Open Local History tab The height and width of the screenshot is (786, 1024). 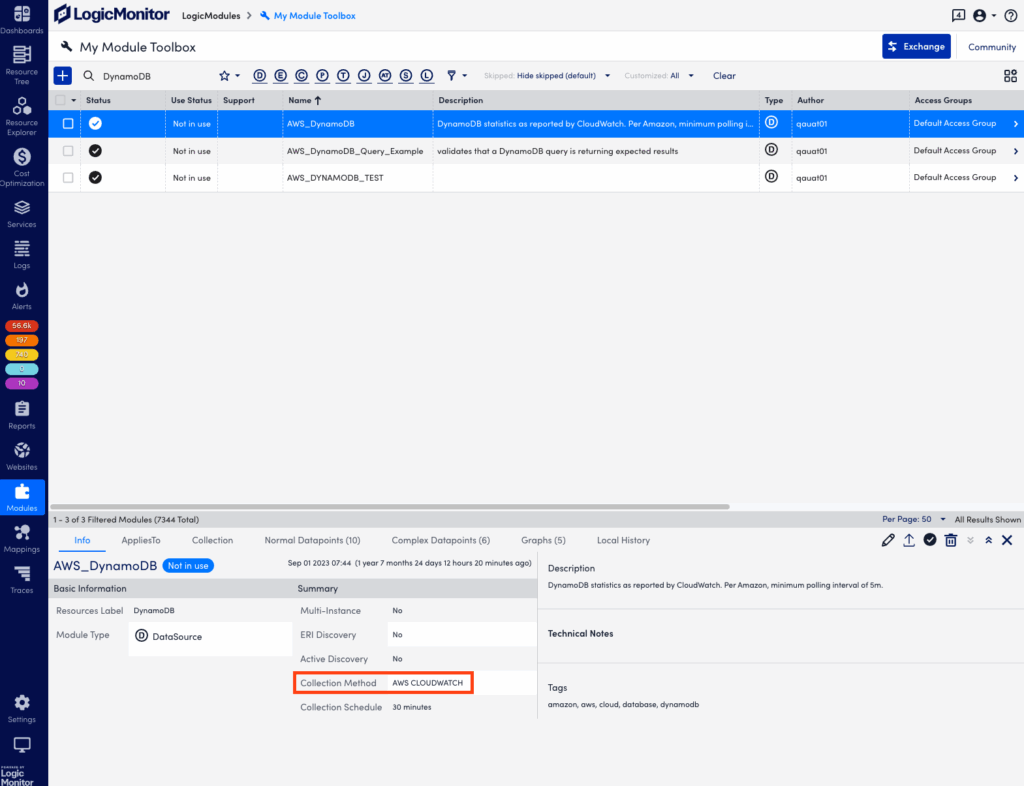pos(623,541)
